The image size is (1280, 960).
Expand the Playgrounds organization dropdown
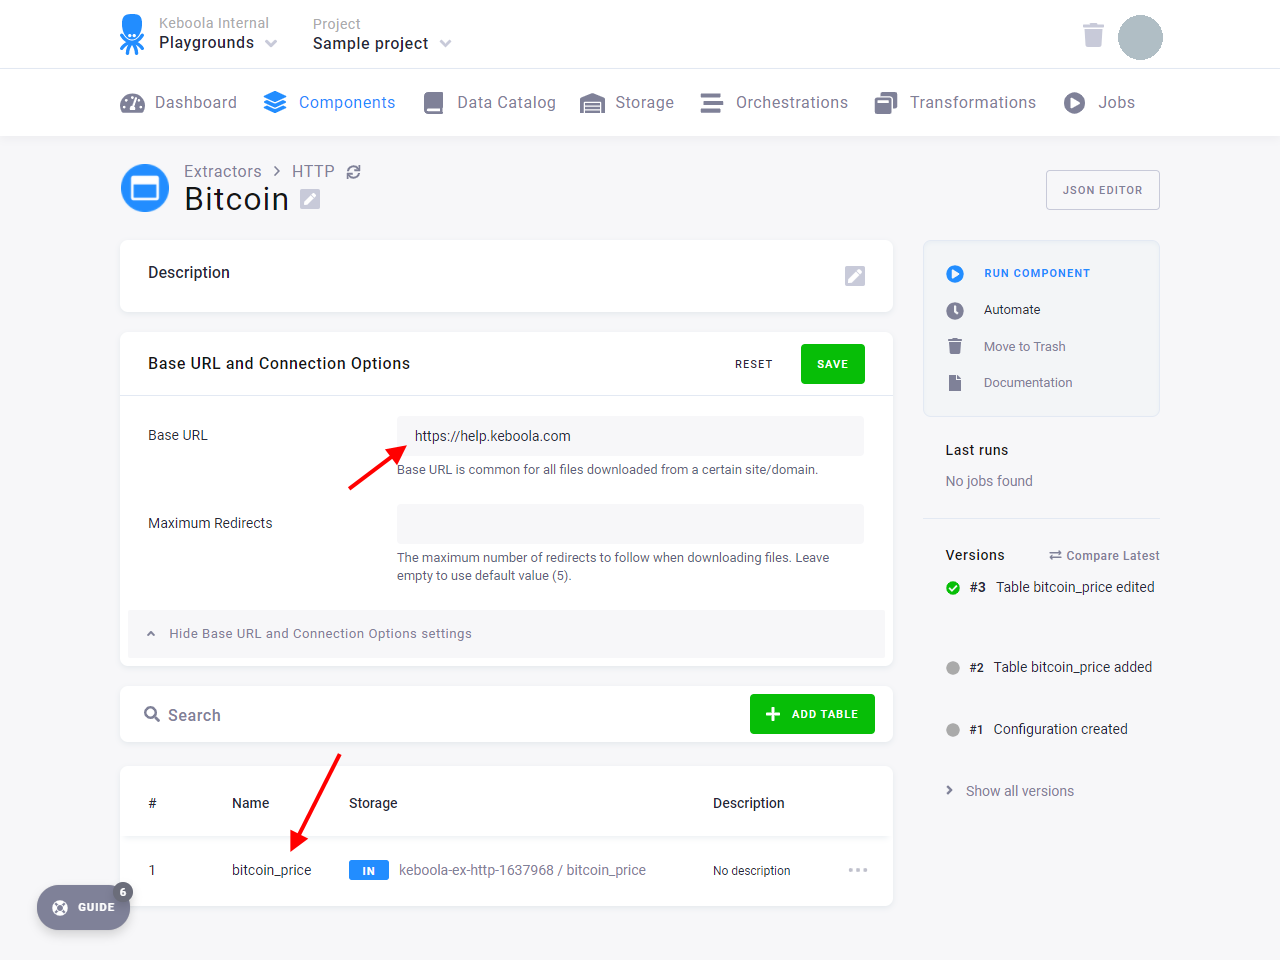pos(271,43)
